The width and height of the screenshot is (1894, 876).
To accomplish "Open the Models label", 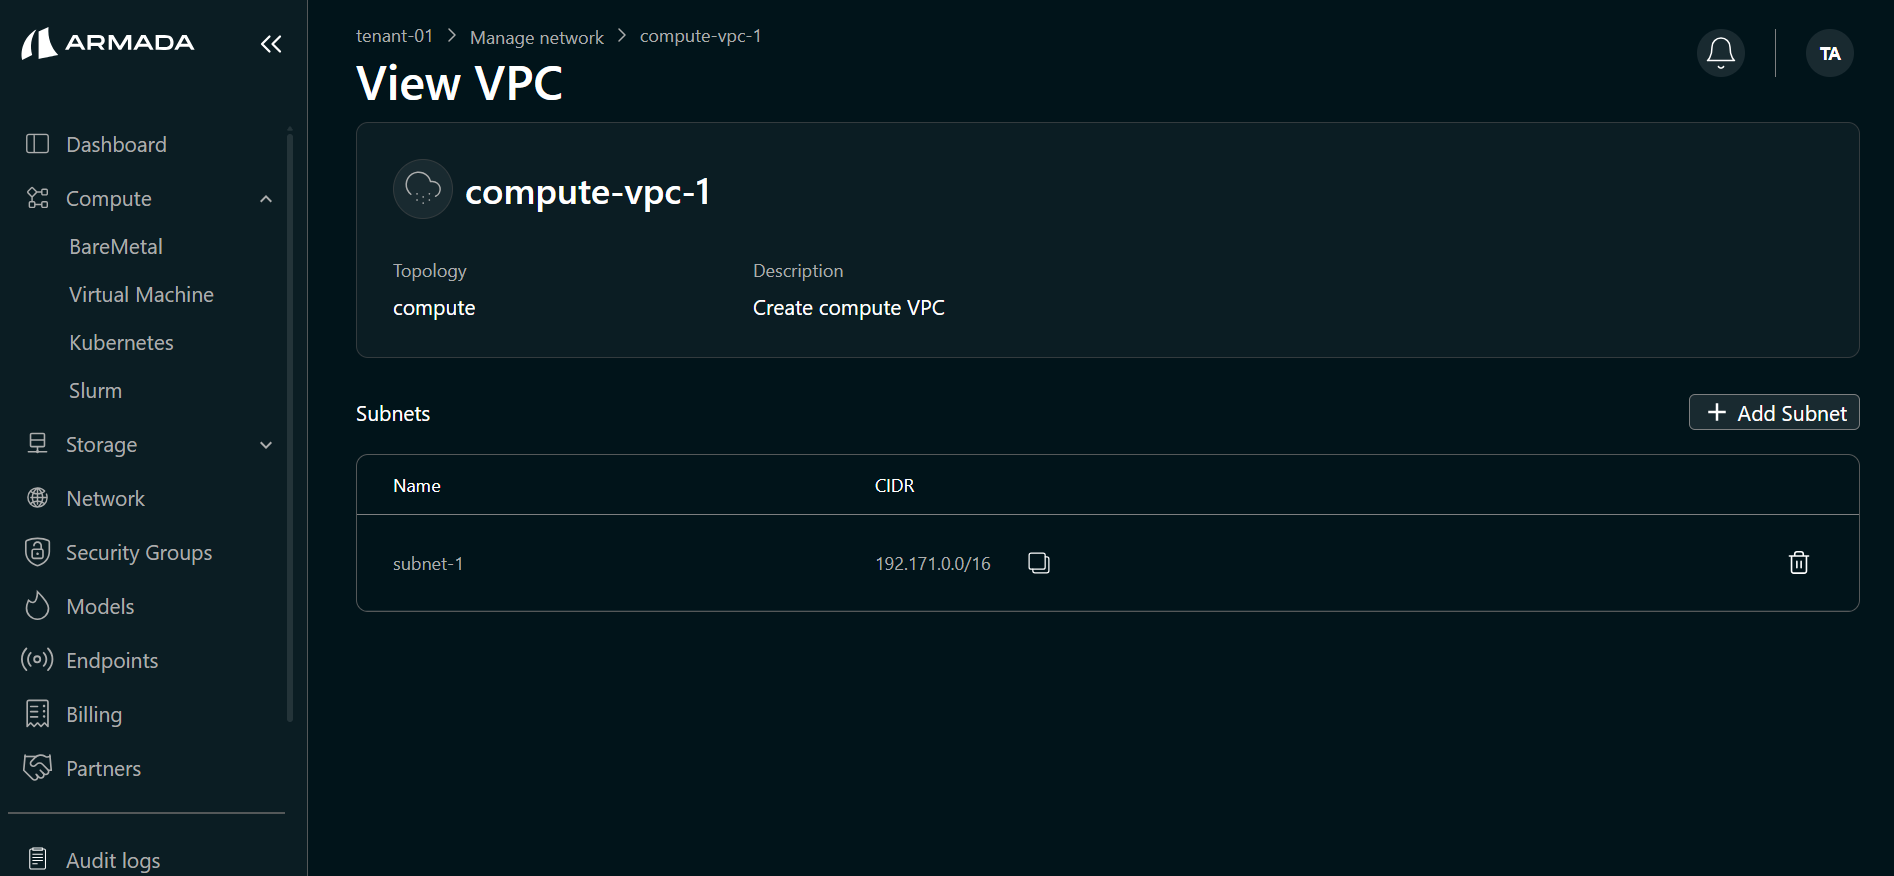I will [100, 607].
